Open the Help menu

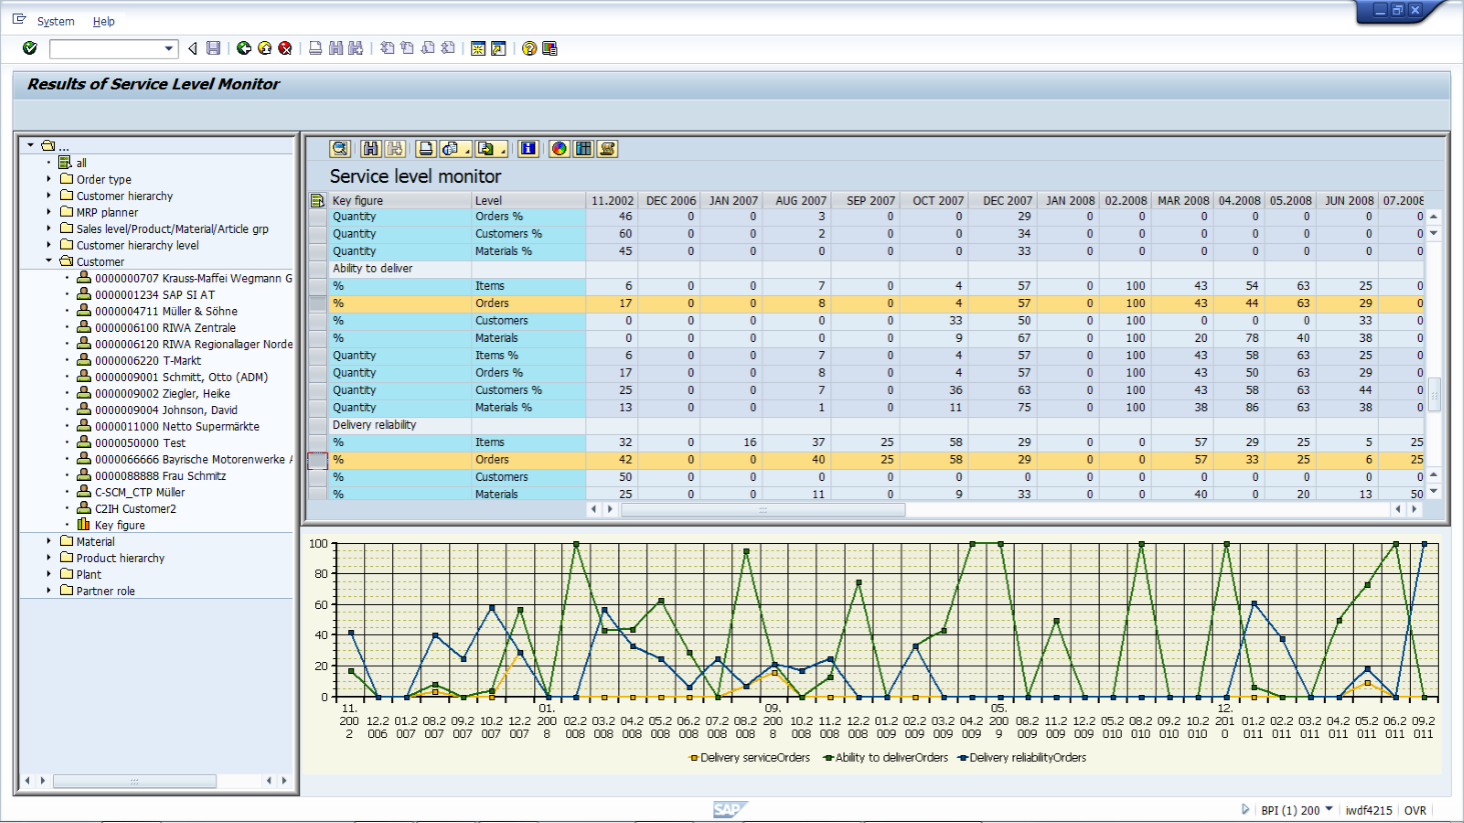pyautogui.click(x=103, y=21)
